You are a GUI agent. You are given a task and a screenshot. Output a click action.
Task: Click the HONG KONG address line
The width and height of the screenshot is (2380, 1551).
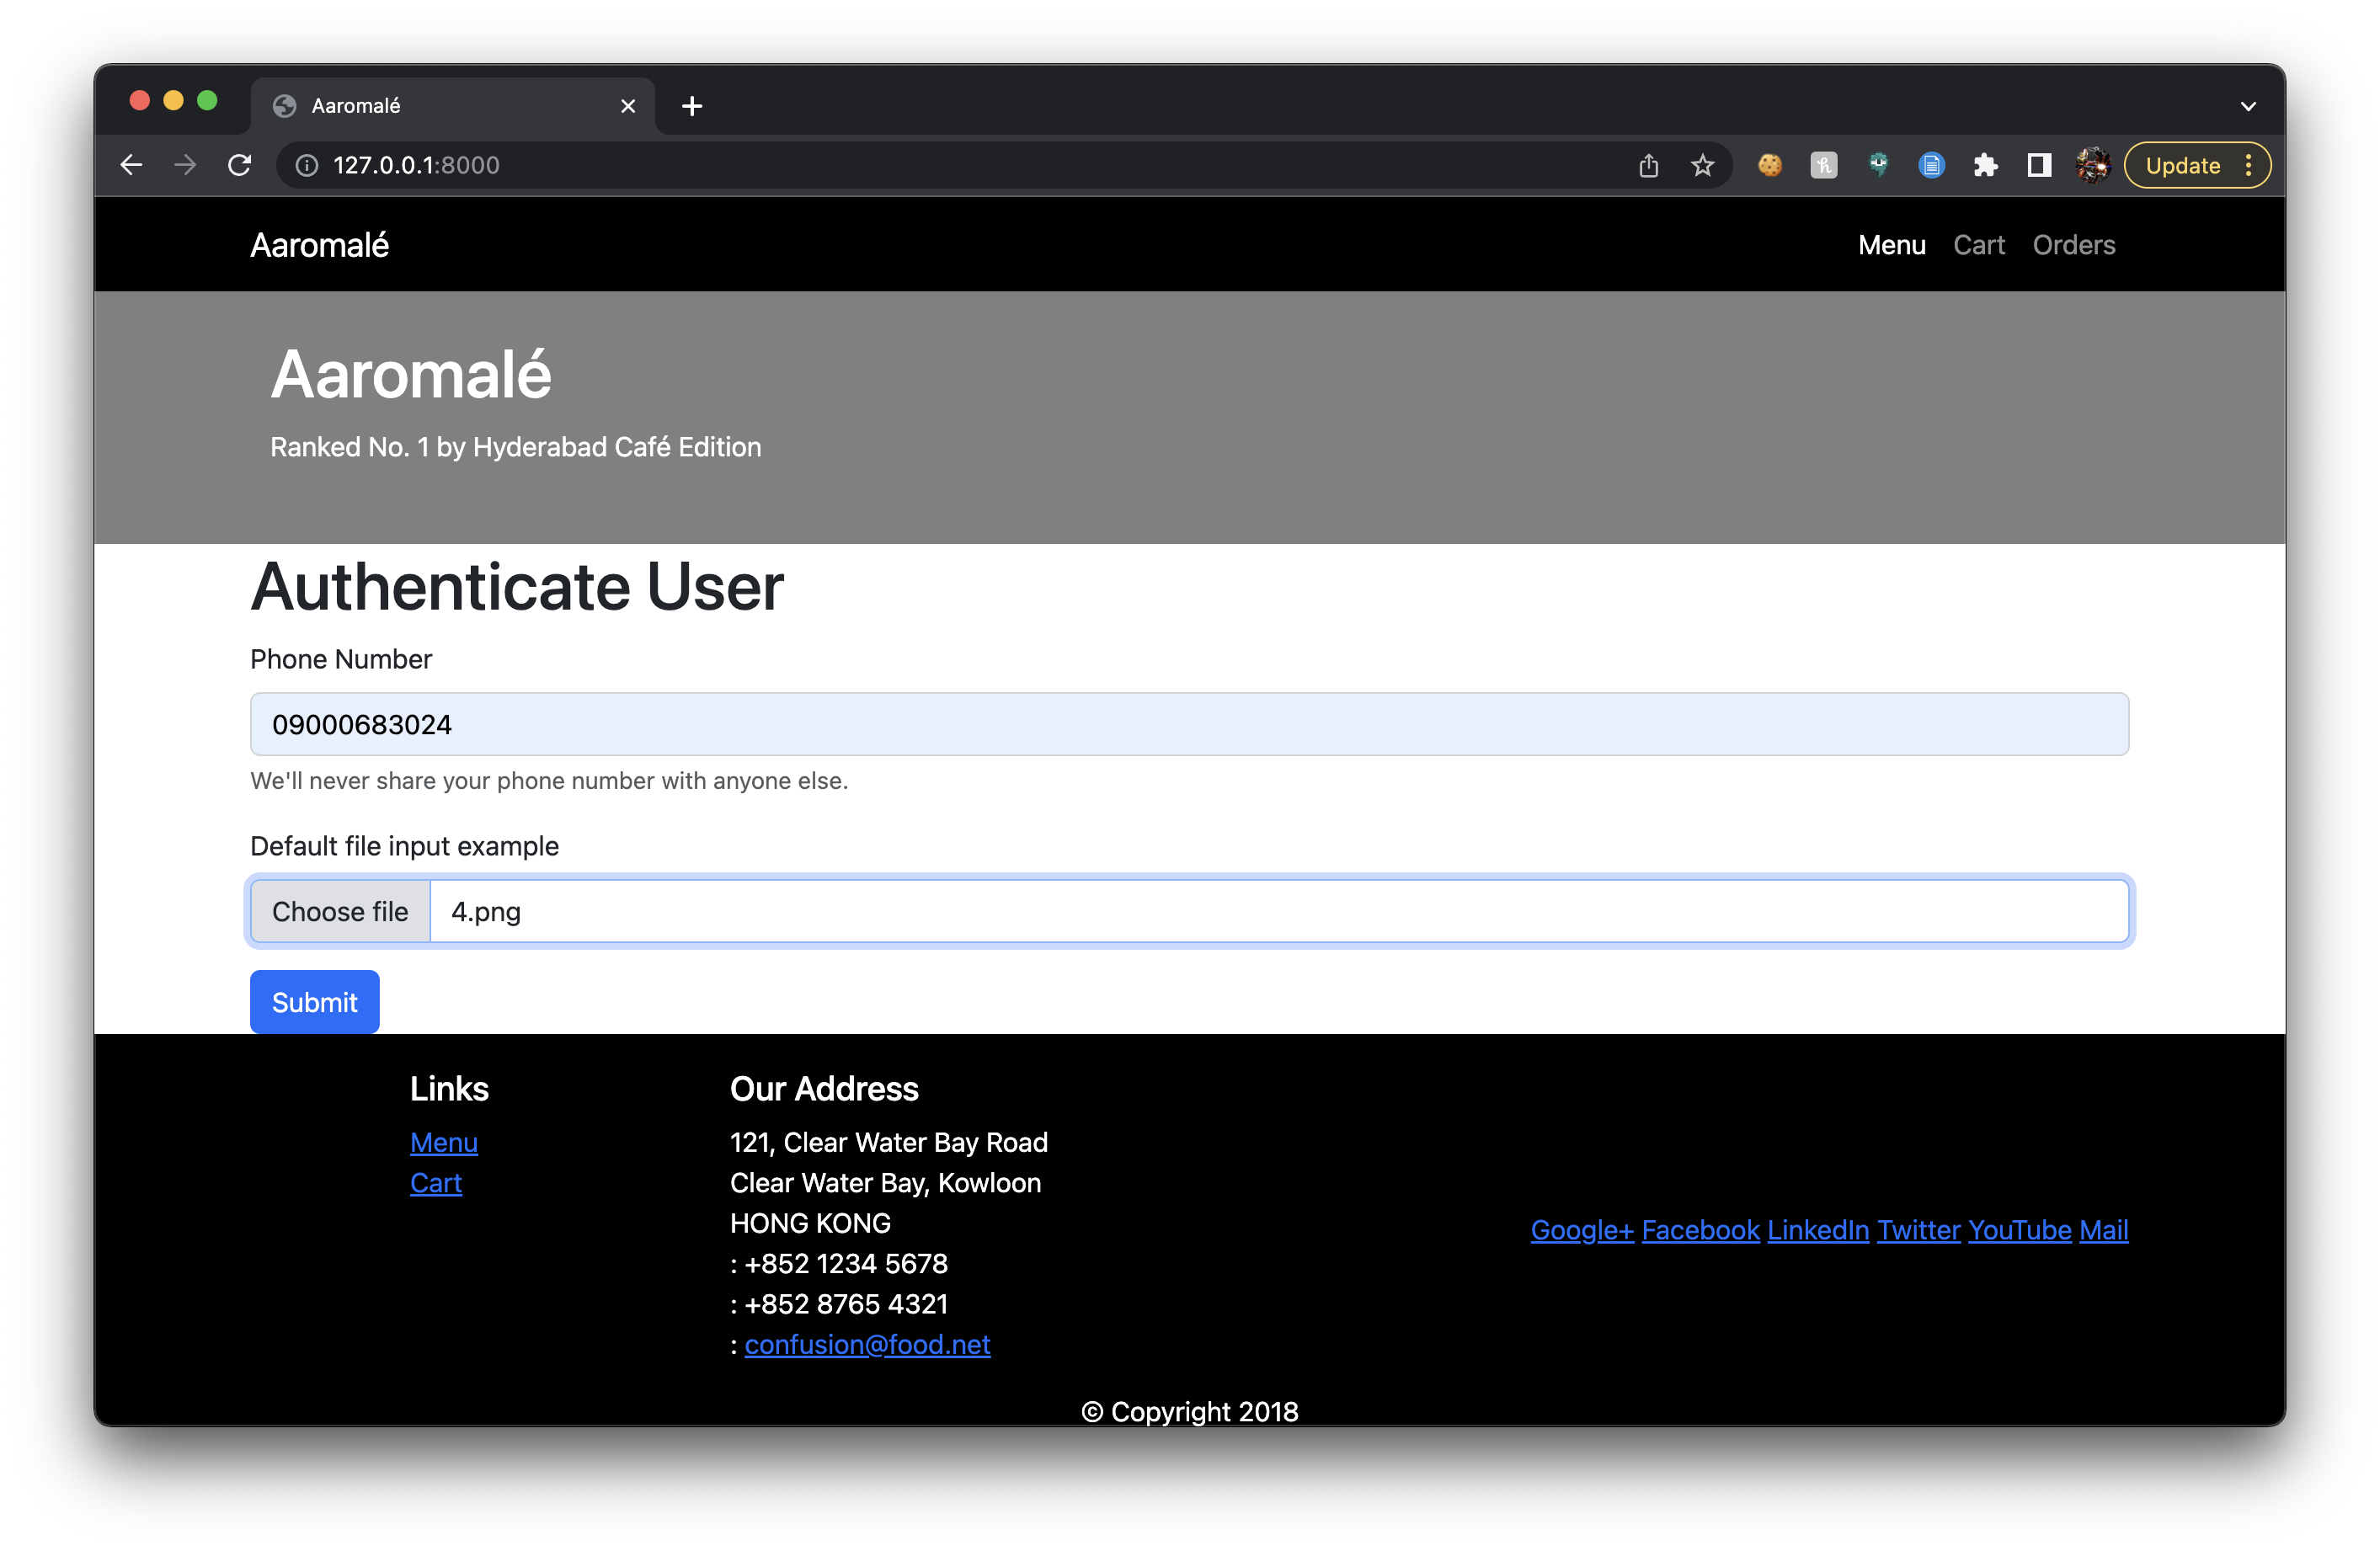coord(810,1223)
